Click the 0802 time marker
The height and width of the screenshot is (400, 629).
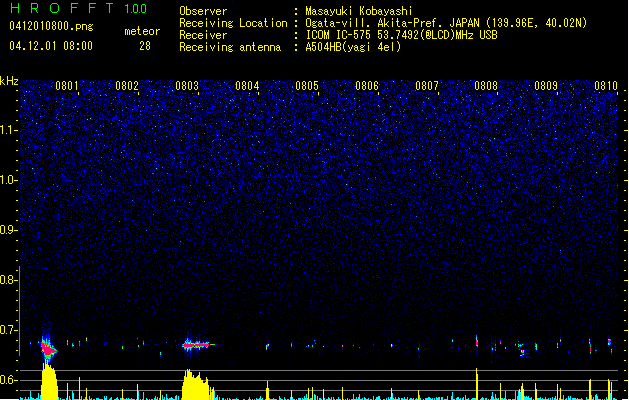127,86
